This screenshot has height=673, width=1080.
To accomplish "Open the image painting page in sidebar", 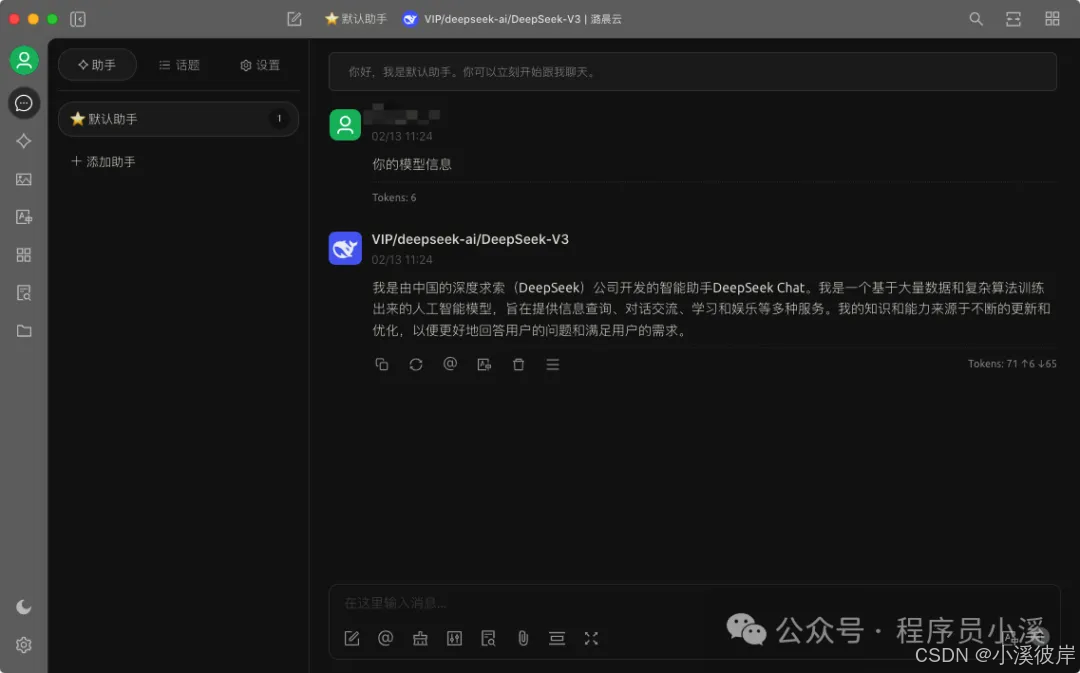I will click(x=24, y=179).
